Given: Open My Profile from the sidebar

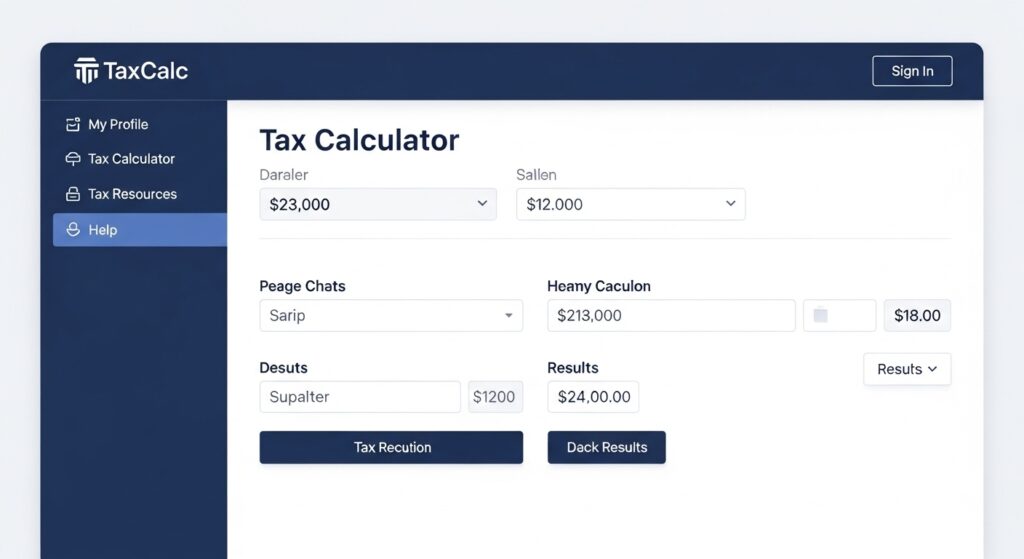Looking at the screenshot, I should tap(118, 125).
